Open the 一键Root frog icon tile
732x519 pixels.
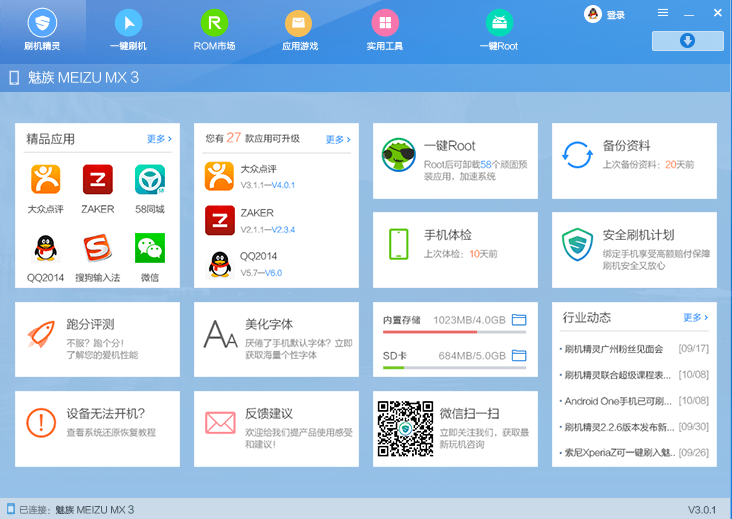[399, 155]
